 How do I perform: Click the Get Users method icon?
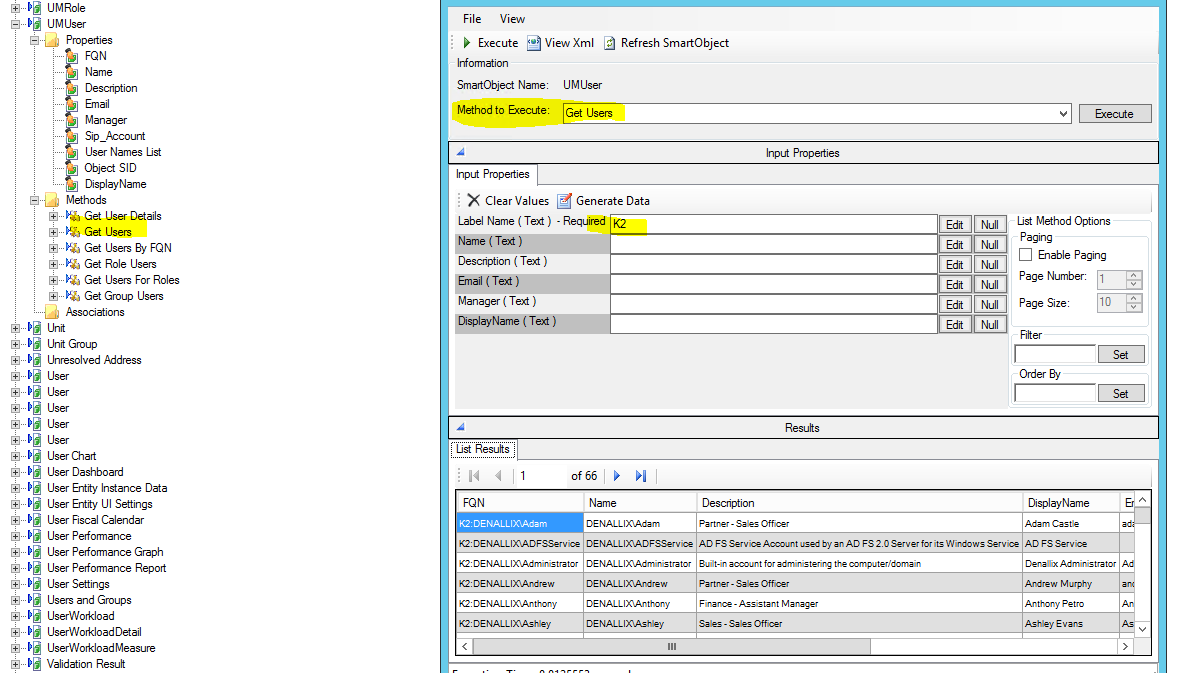click(x=73, y=232)
